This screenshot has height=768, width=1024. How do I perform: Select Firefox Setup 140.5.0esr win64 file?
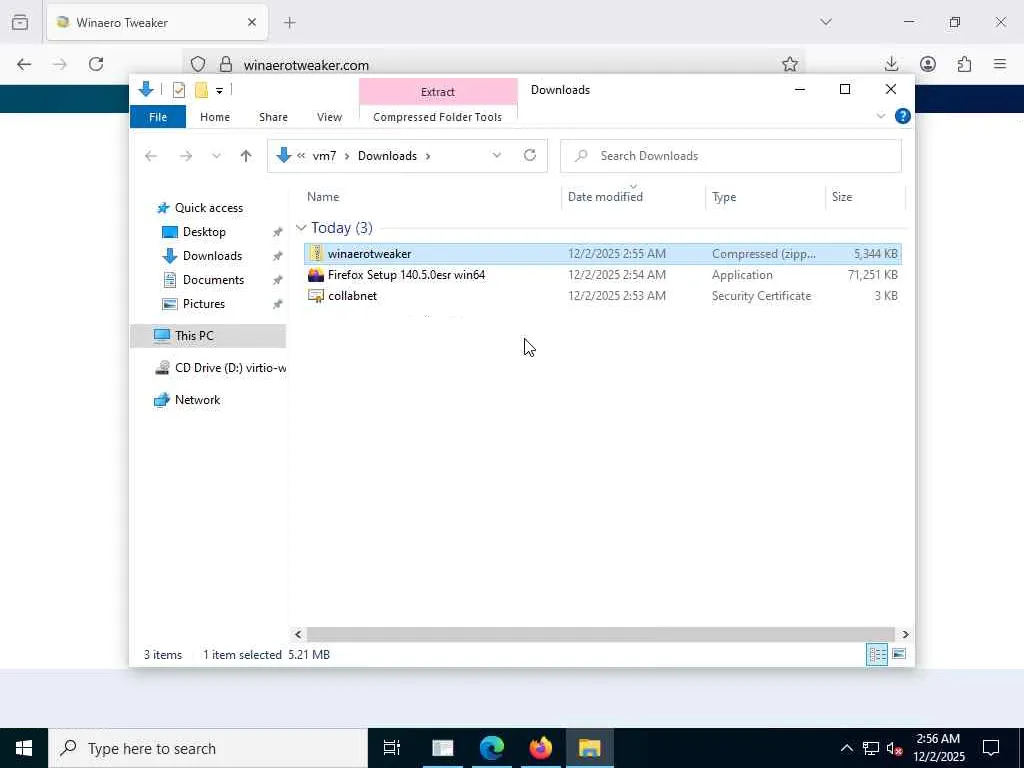coord(603,275)
